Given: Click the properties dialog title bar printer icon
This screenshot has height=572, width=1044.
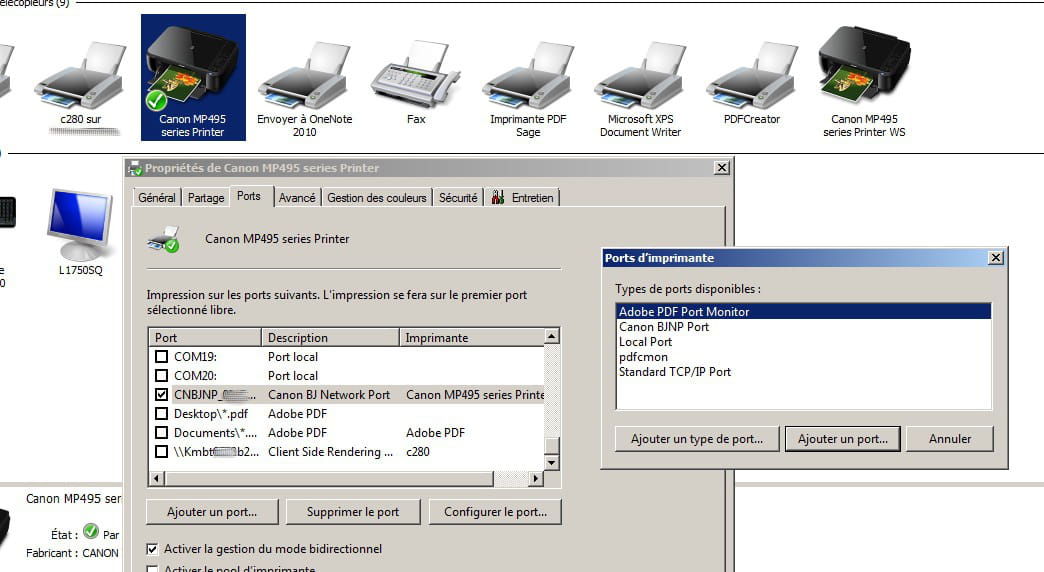Looking at the screenshot, I should (135, 168).
